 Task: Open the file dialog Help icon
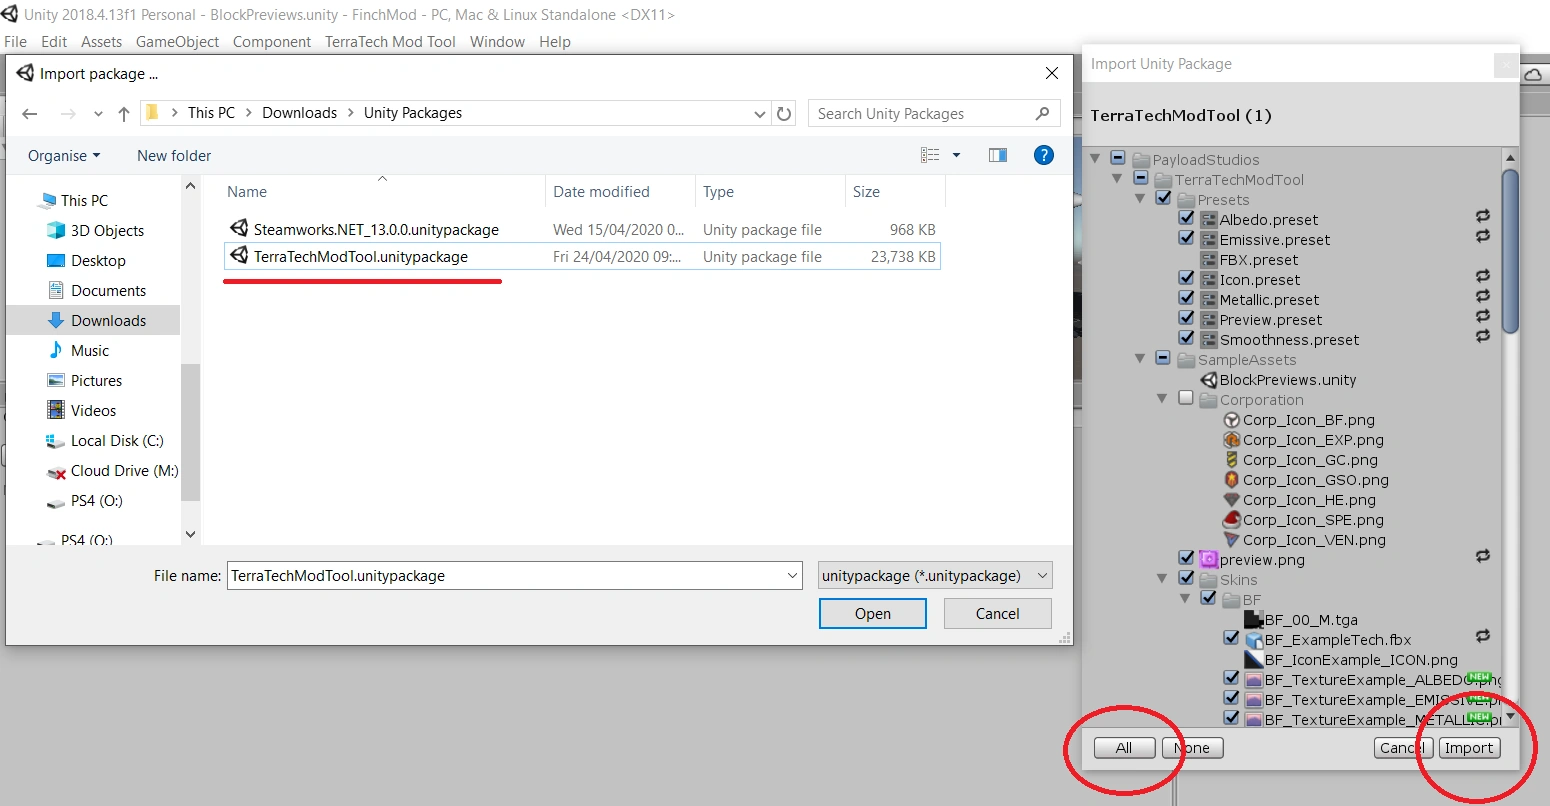(x=1043, y=155)
